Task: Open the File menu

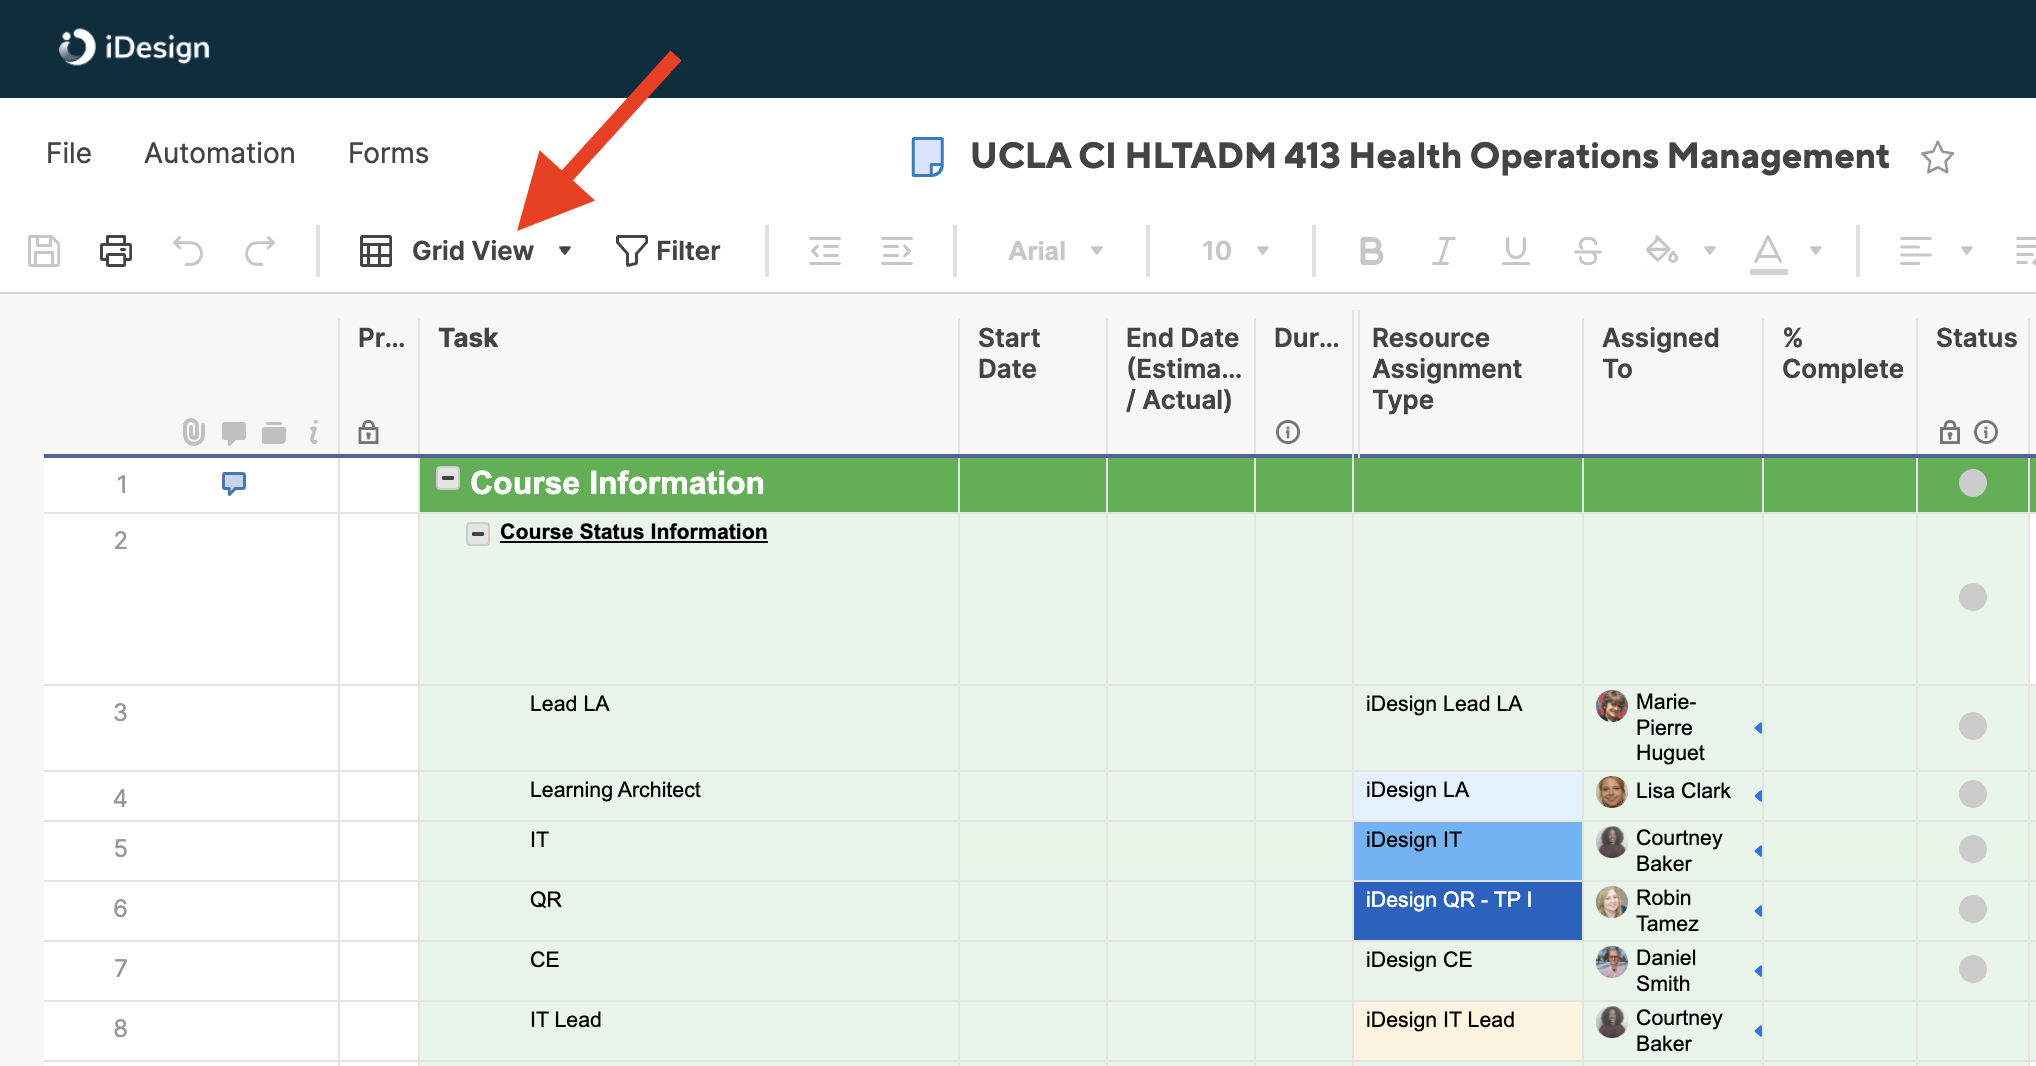Action: 69,153
